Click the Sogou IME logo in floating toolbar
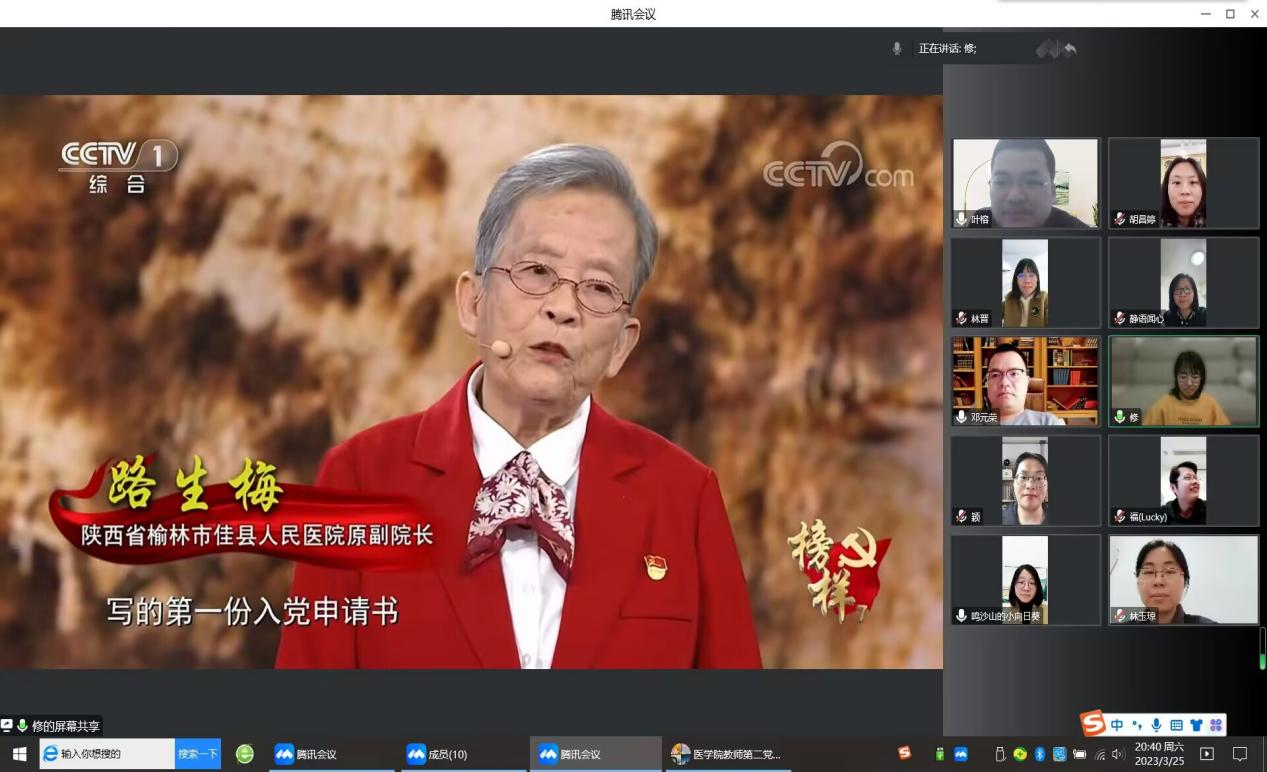This screenshot has width=1267, height=772. (1094, 724)
